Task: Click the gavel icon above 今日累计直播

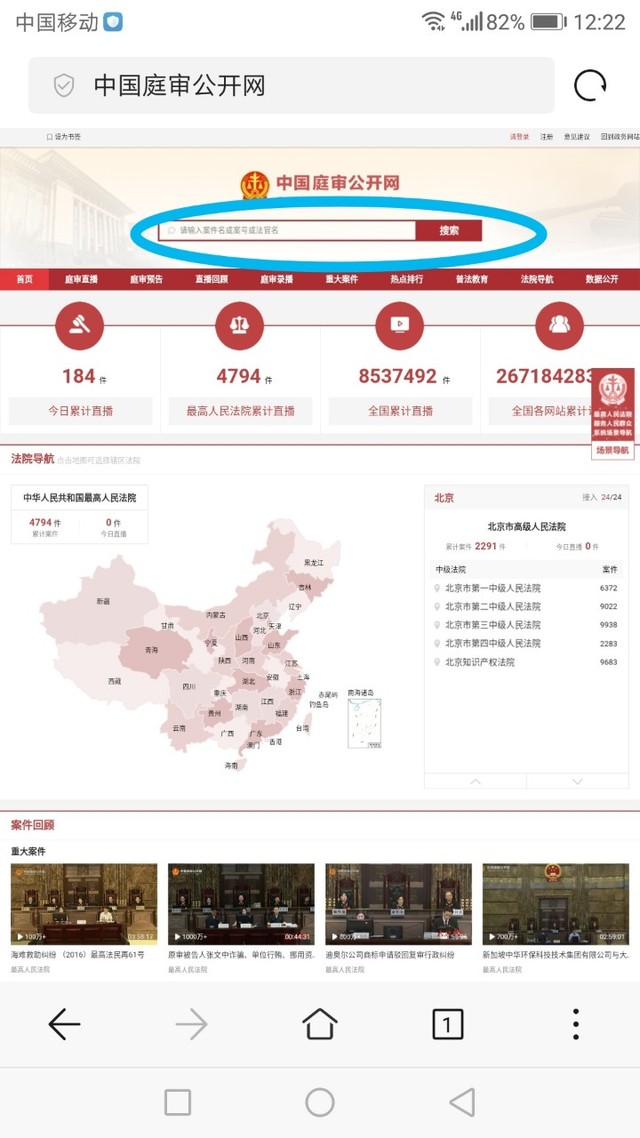Action: (x=80, y=326)
